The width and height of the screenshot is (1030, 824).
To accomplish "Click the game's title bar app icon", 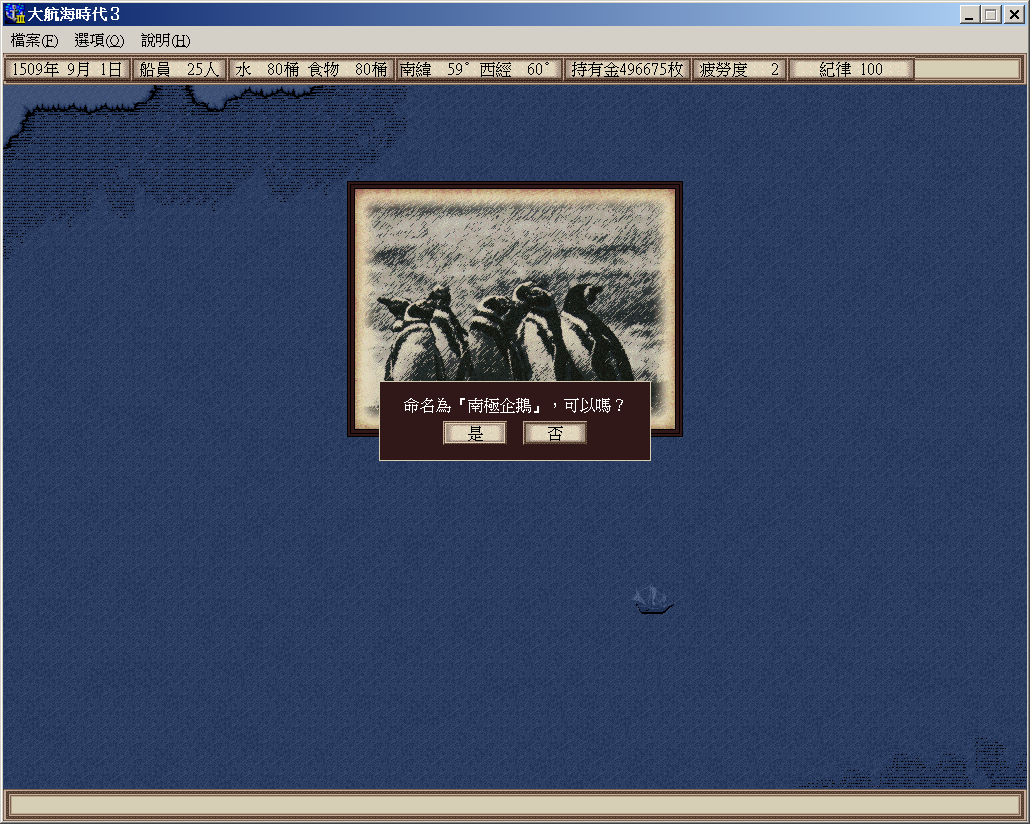I will point(14,15).
